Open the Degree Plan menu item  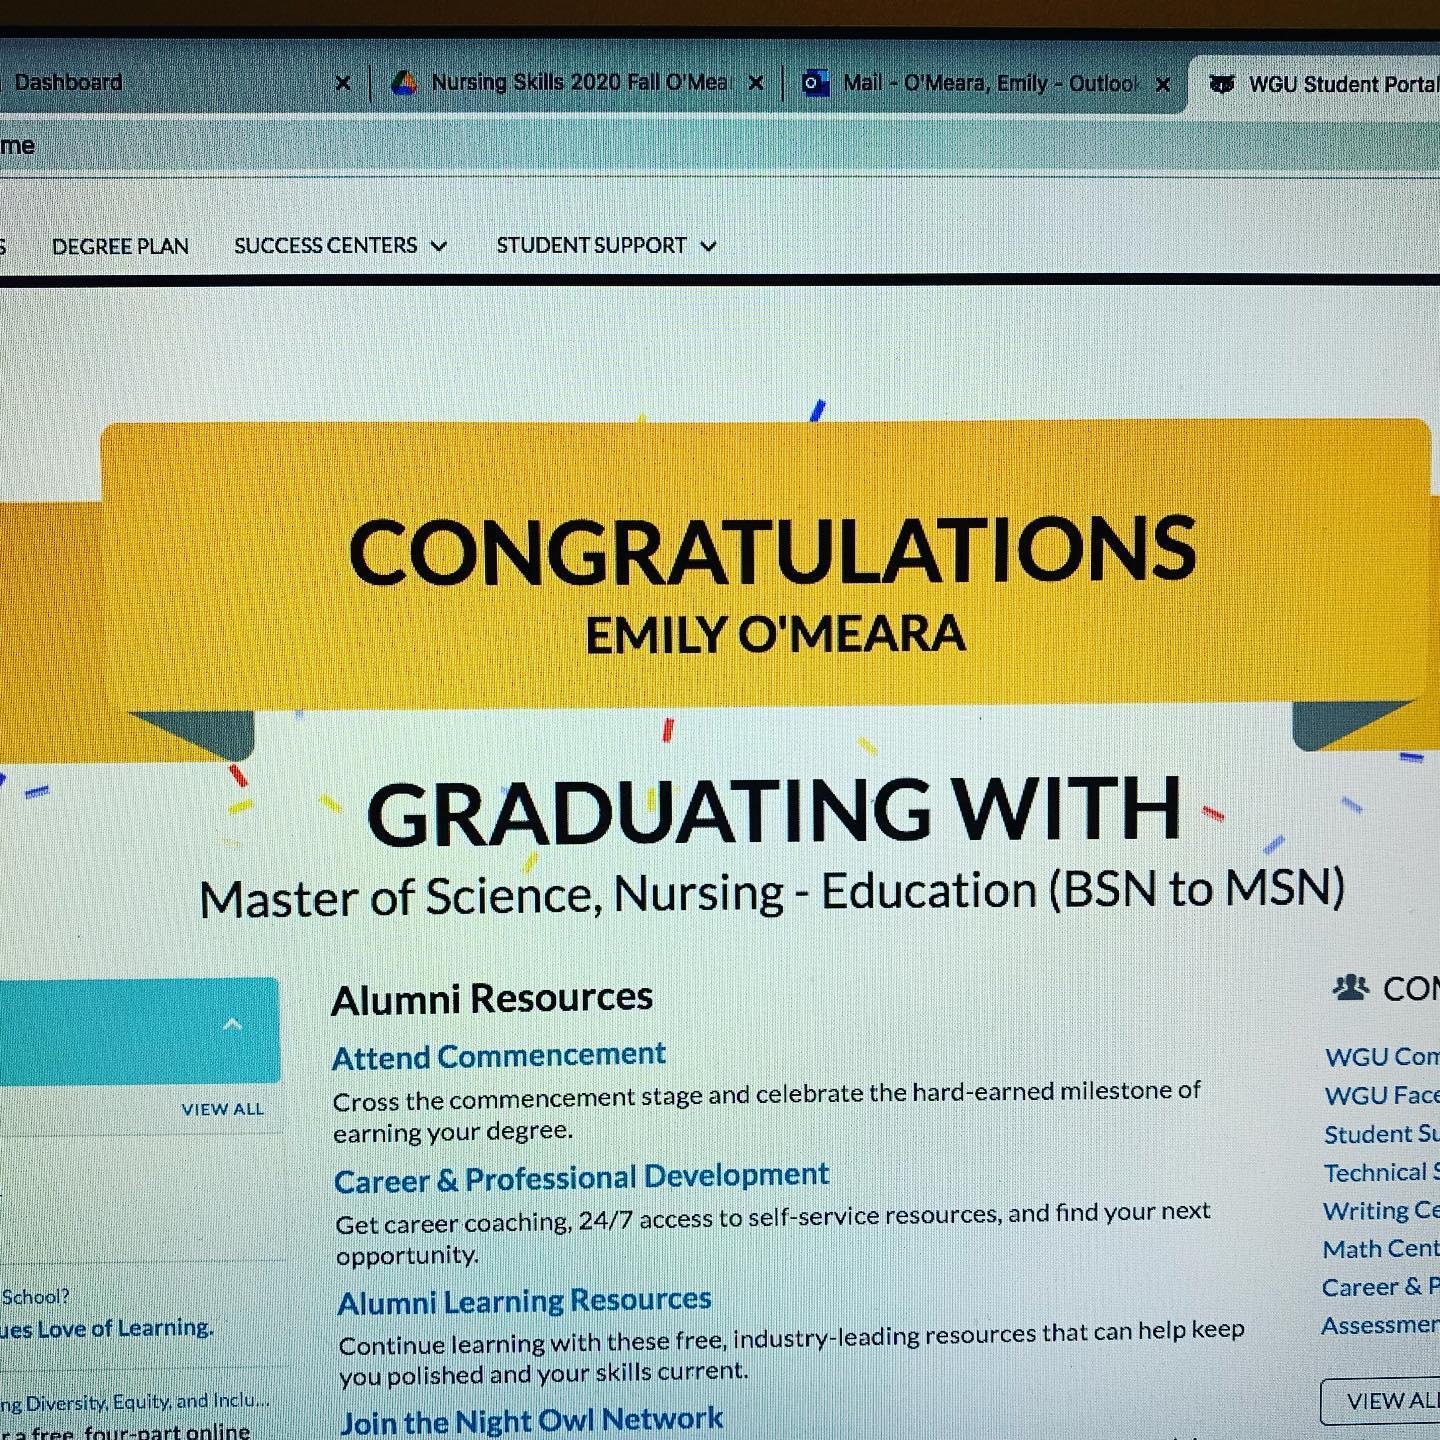point(120,247)
